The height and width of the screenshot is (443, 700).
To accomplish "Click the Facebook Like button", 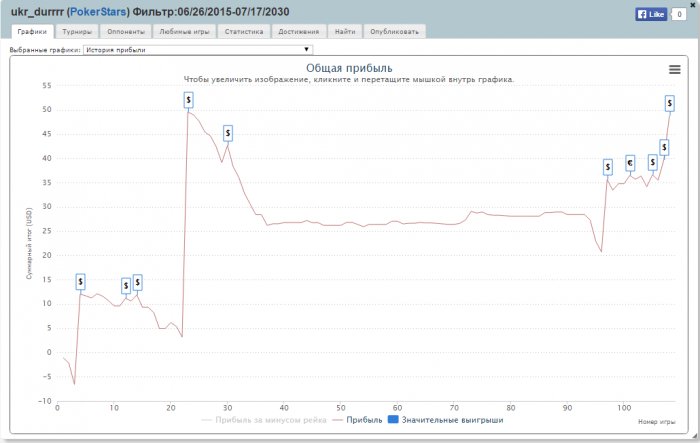I will tap(651, 14).
